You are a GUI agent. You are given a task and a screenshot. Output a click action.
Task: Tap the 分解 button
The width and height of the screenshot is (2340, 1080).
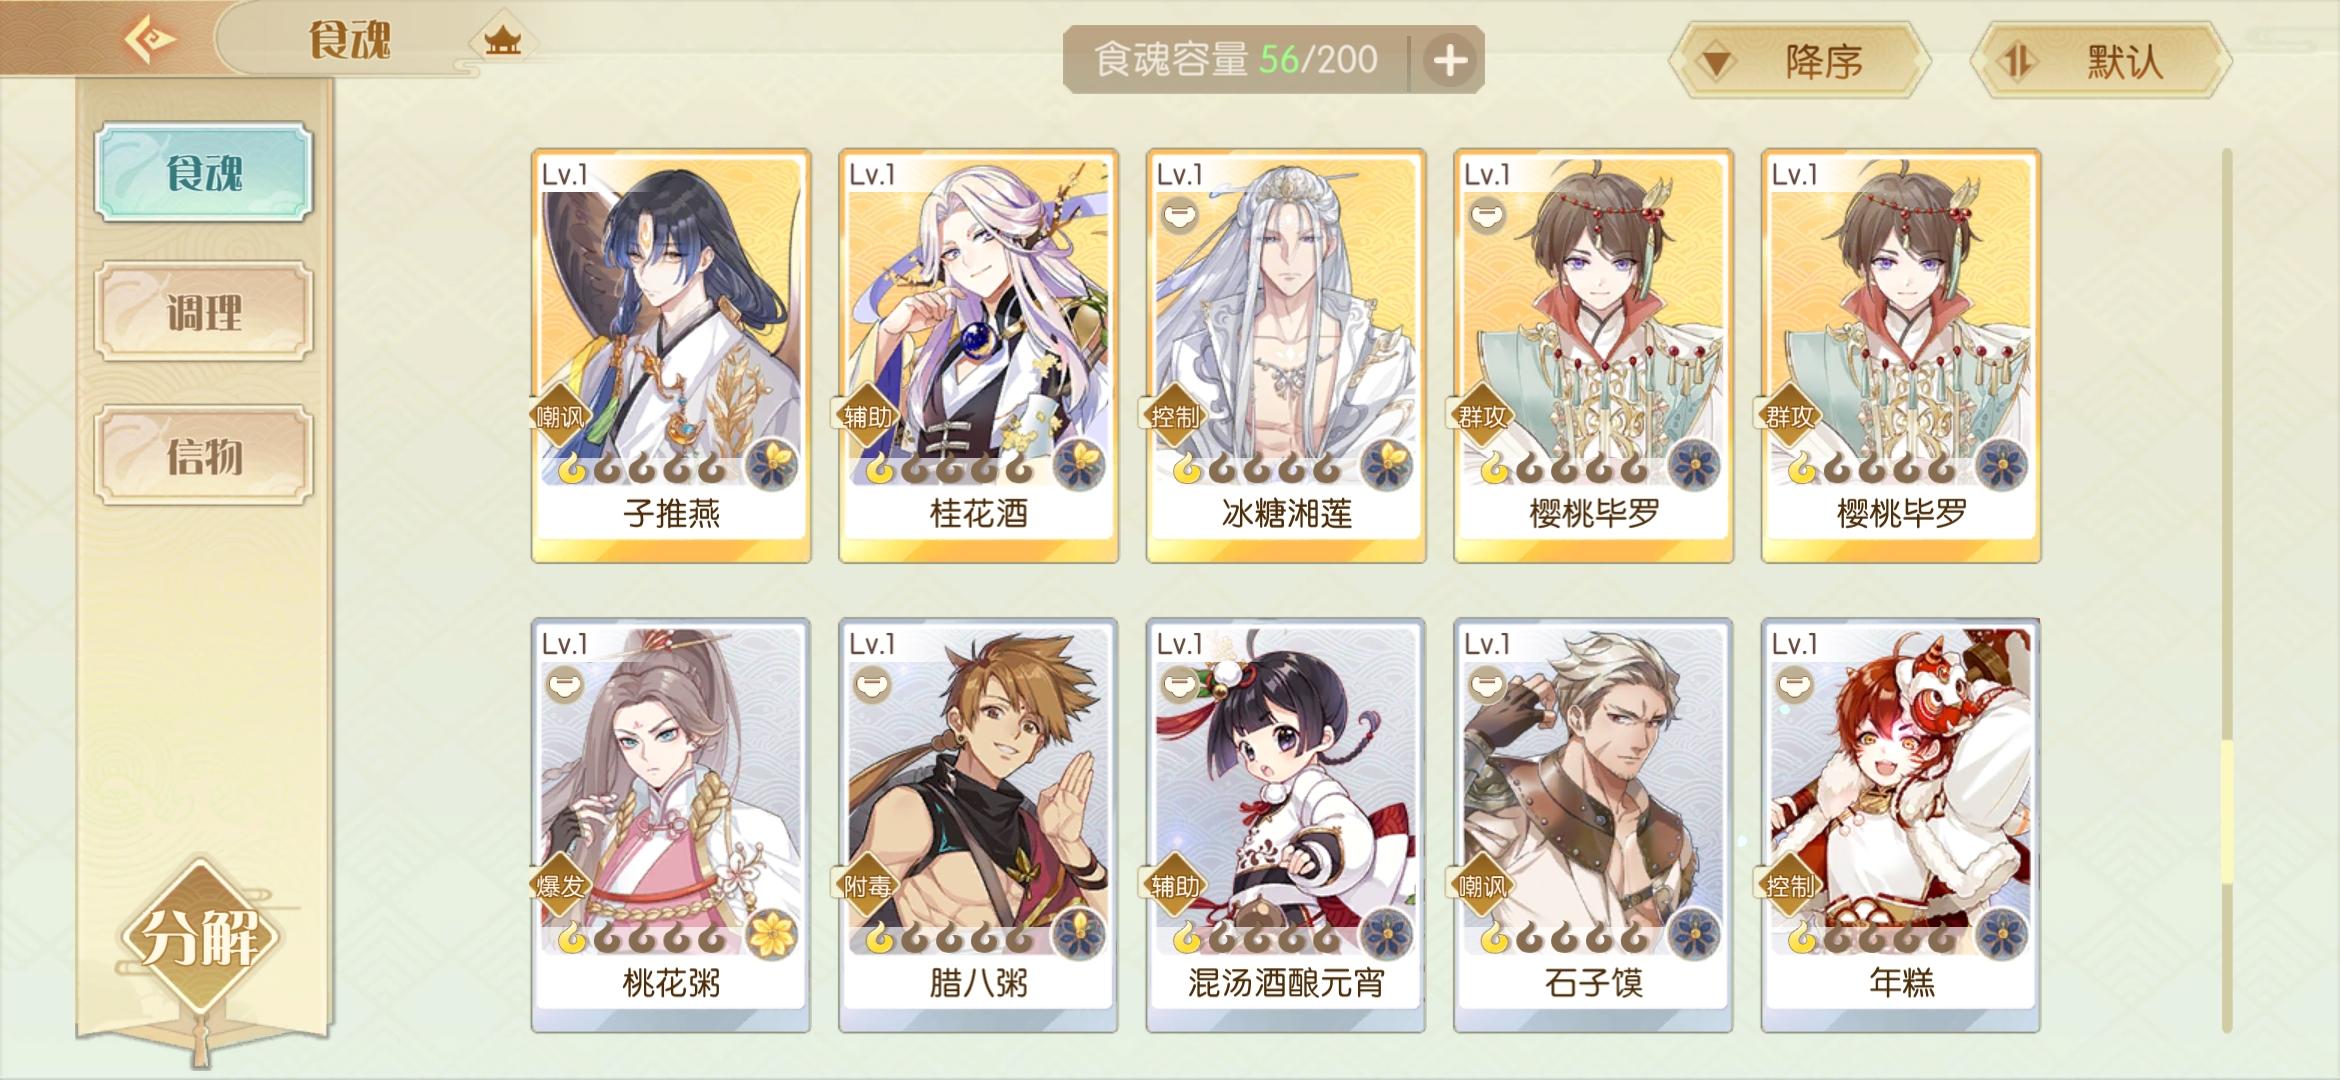coord(200,937)
